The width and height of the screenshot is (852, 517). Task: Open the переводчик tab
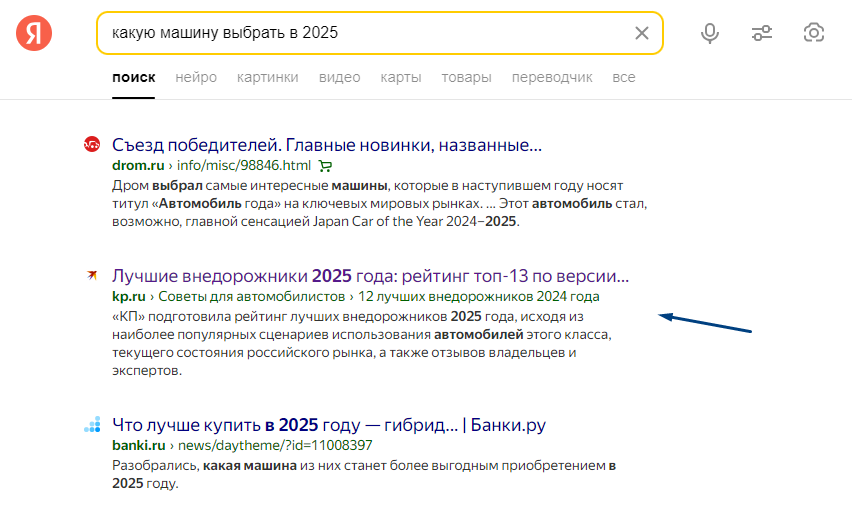(x=552, y=78)
